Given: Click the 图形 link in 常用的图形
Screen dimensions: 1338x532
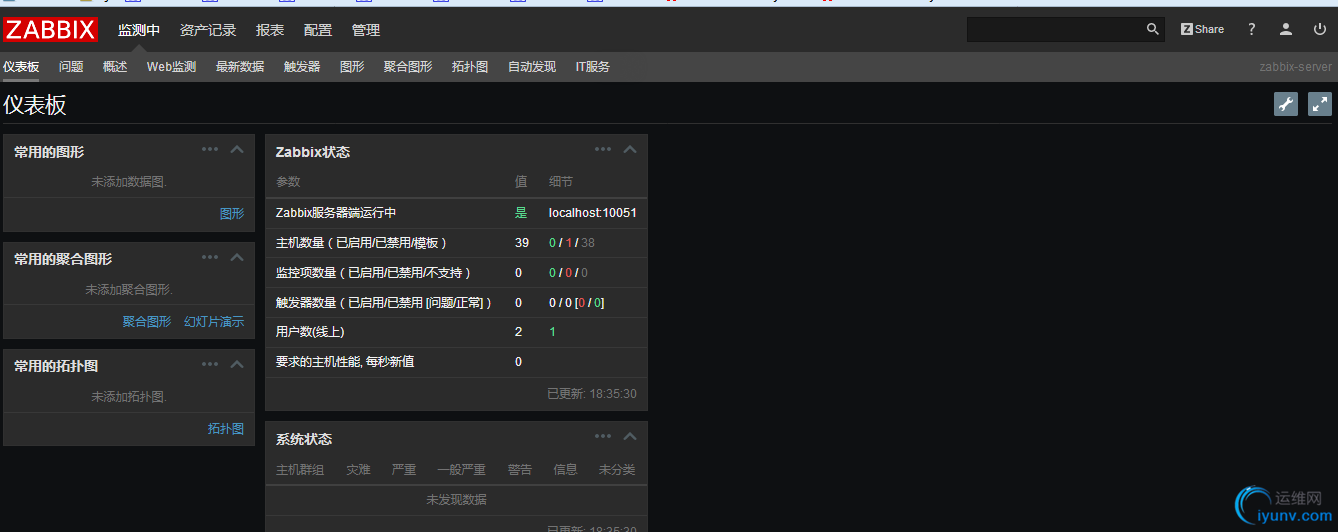Looking at the screenshot, I should tap(232, 214).
